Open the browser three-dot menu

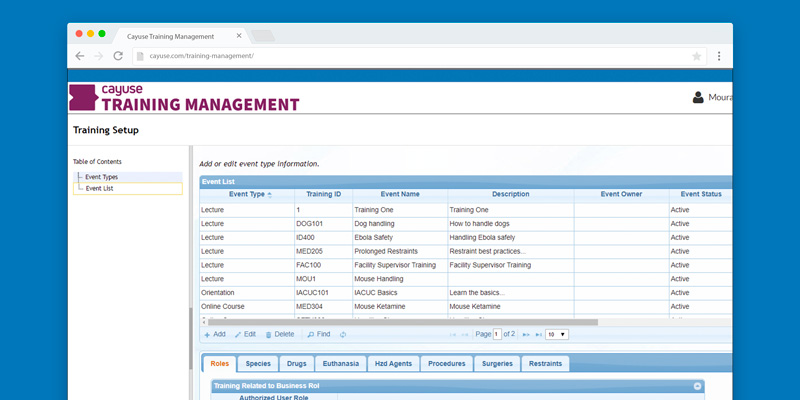[719, 56]
